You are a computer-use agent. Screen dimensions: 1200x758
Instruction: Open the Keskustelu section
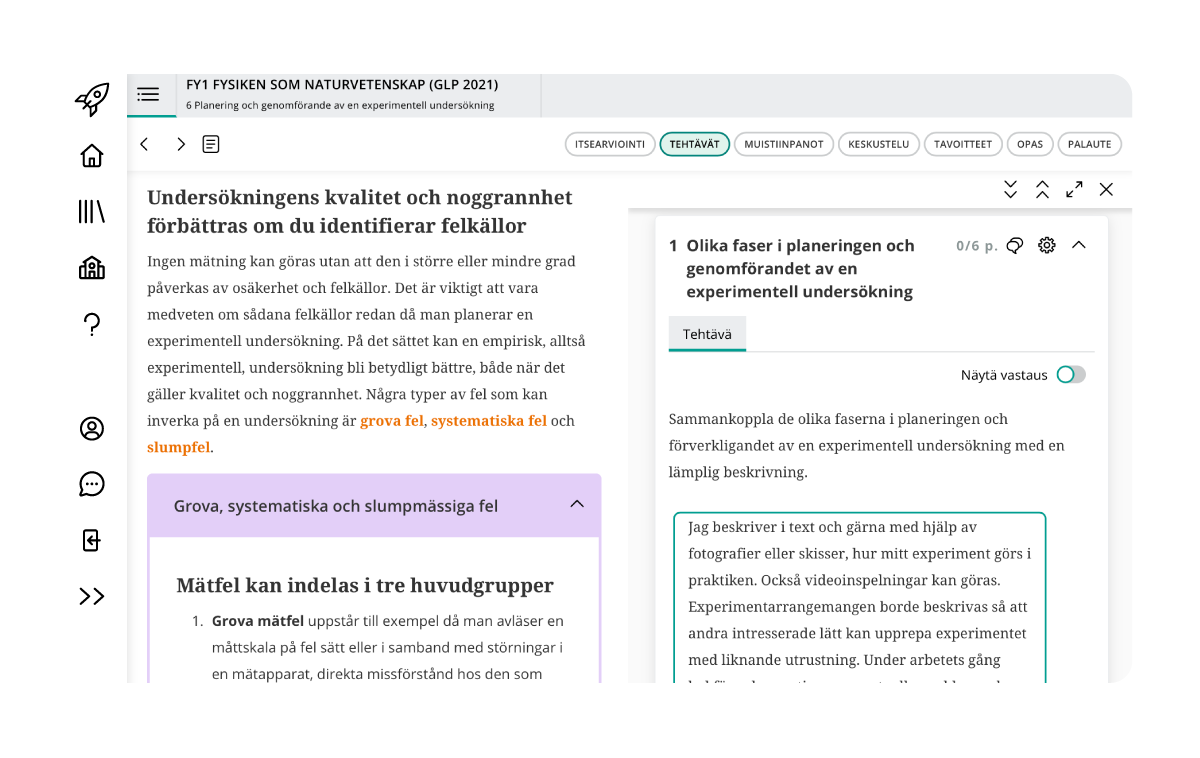[878, 144]
